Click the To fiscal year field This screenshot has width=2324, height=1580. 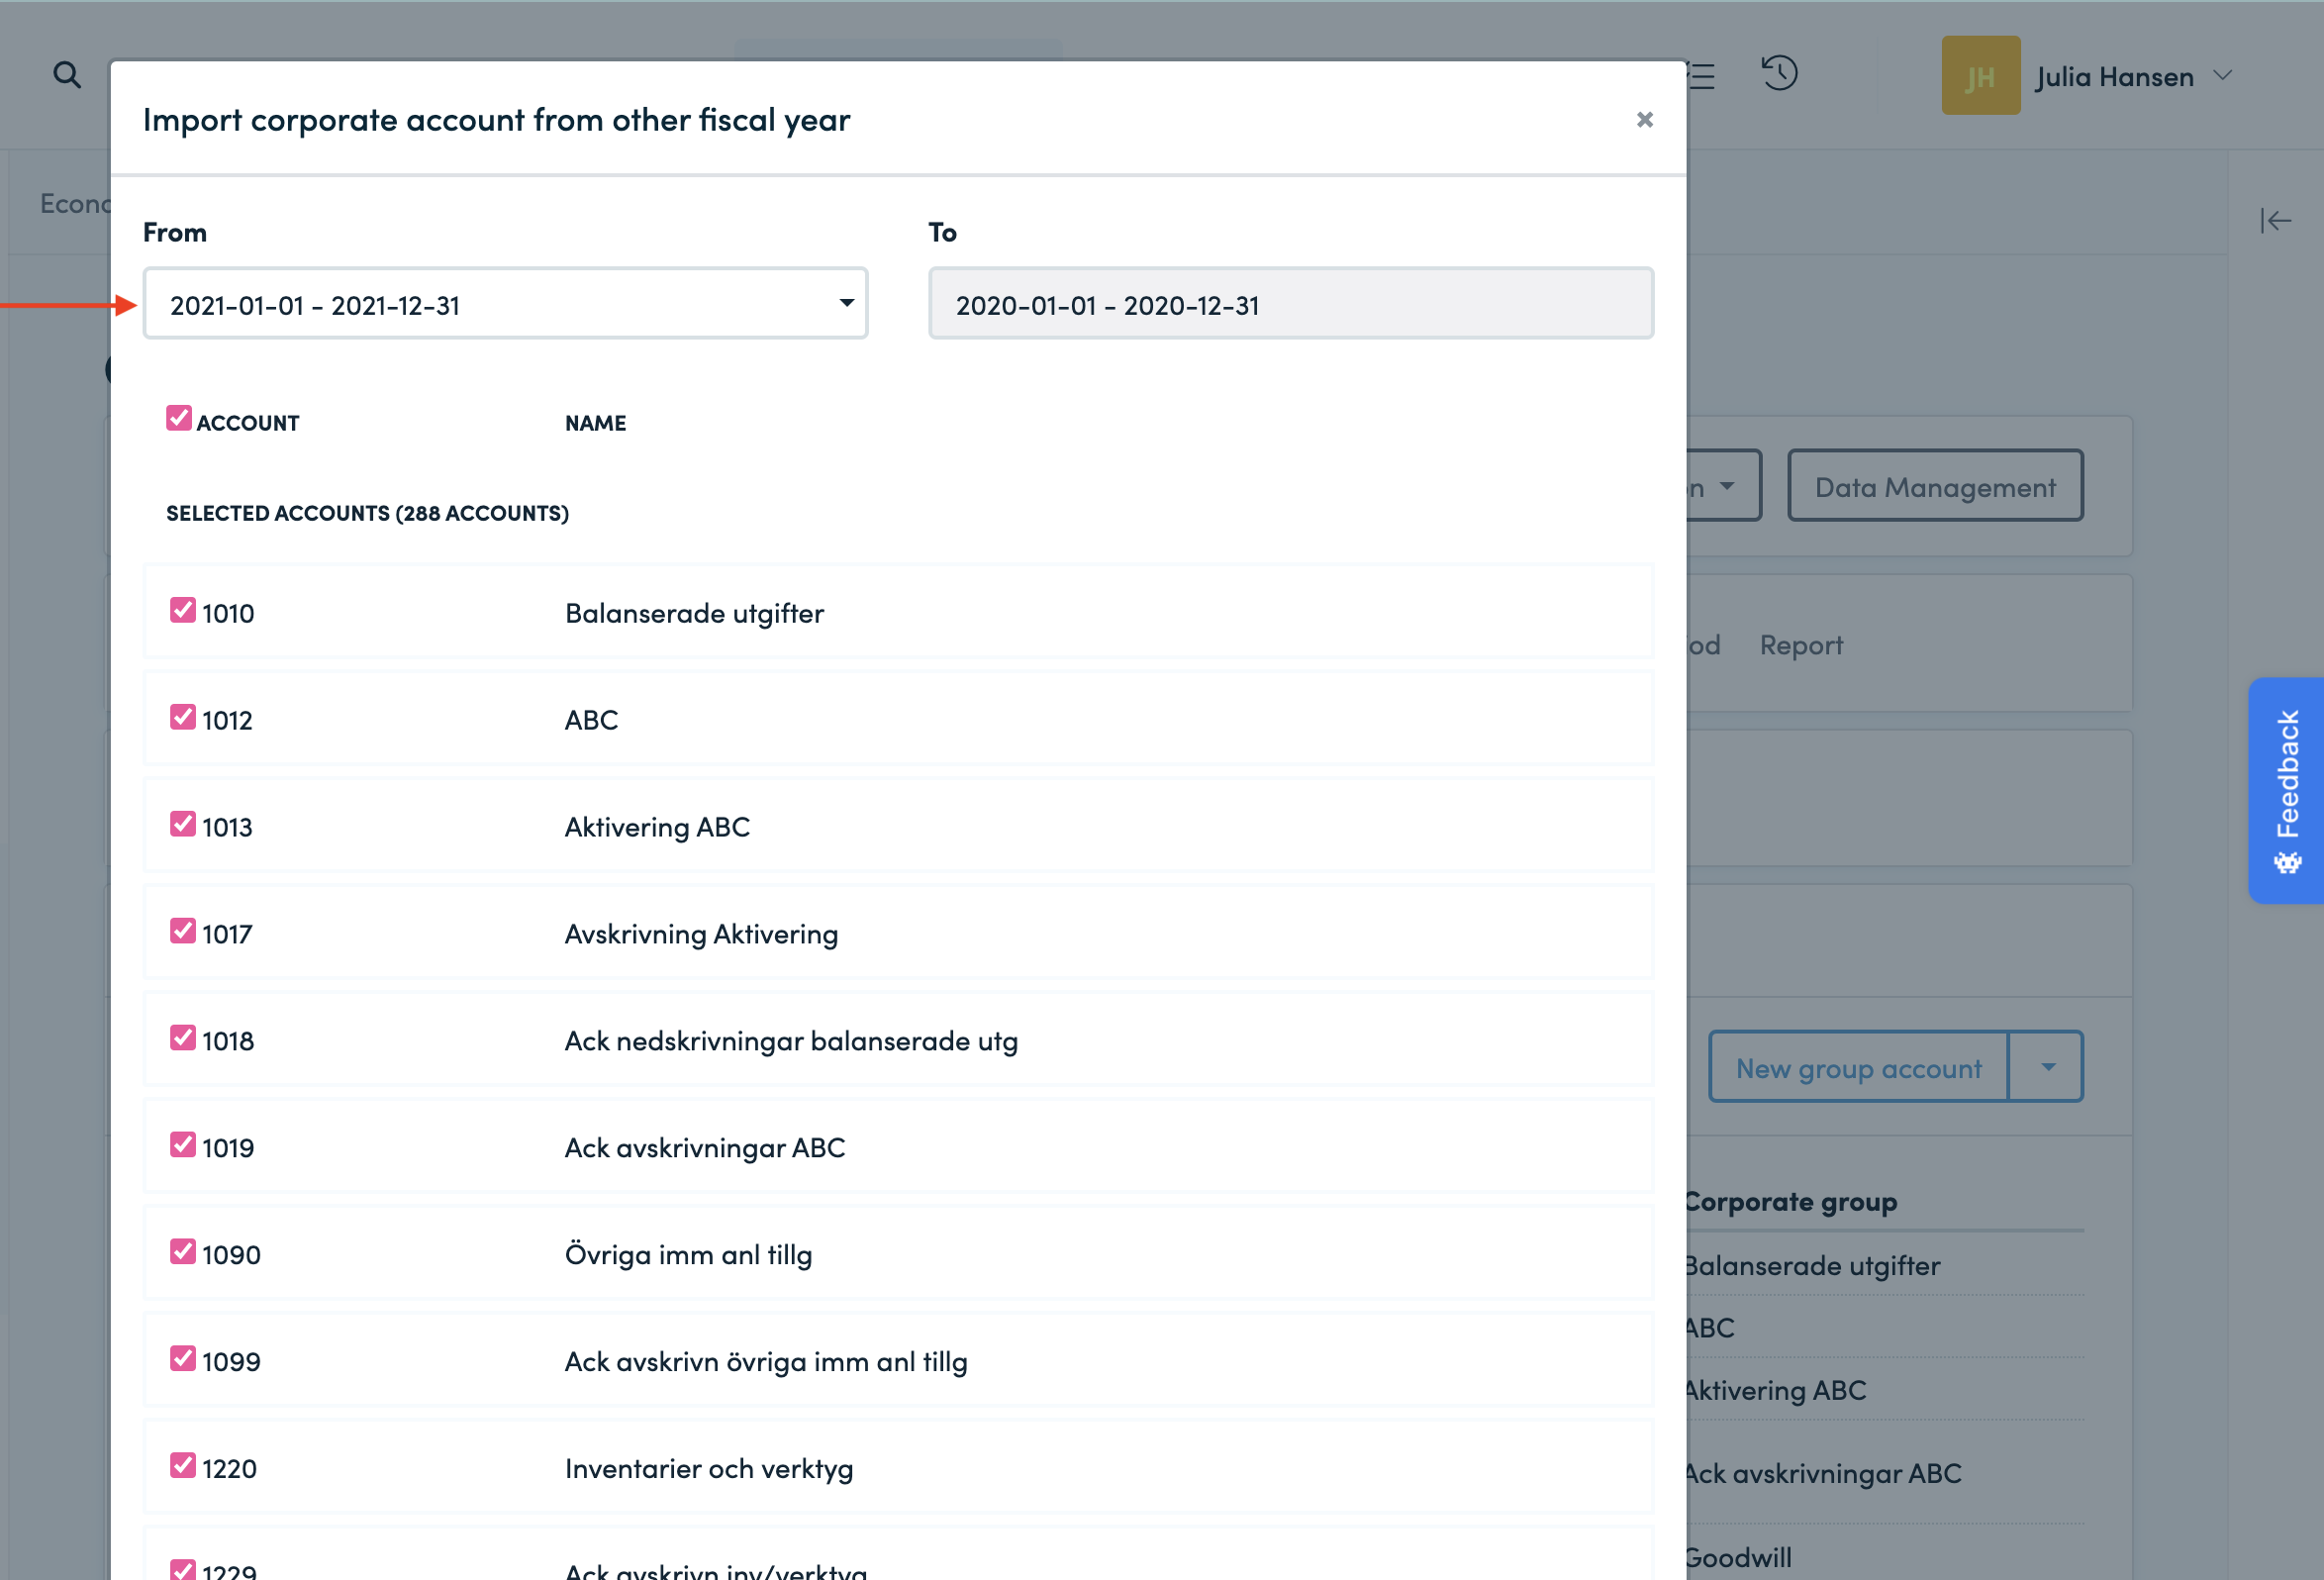click(x=1290, y=304)
